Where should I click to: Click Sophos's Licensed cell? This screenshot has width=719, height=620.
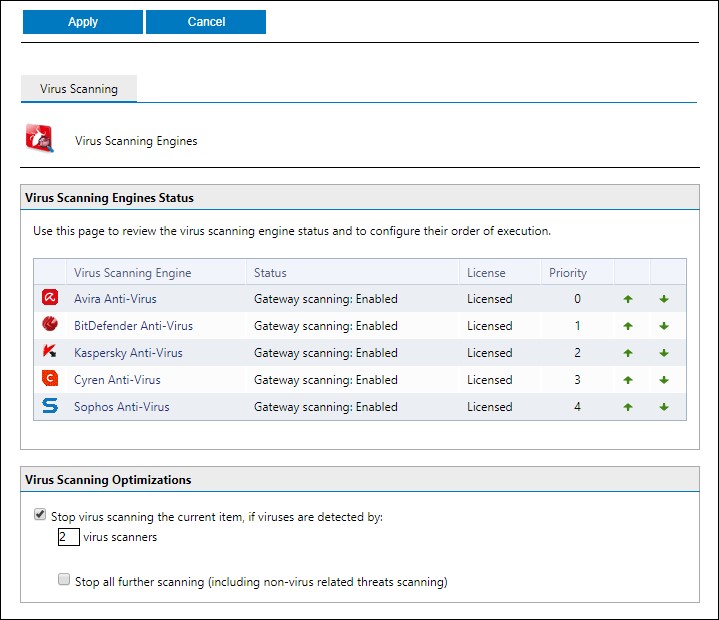(489, 407)
